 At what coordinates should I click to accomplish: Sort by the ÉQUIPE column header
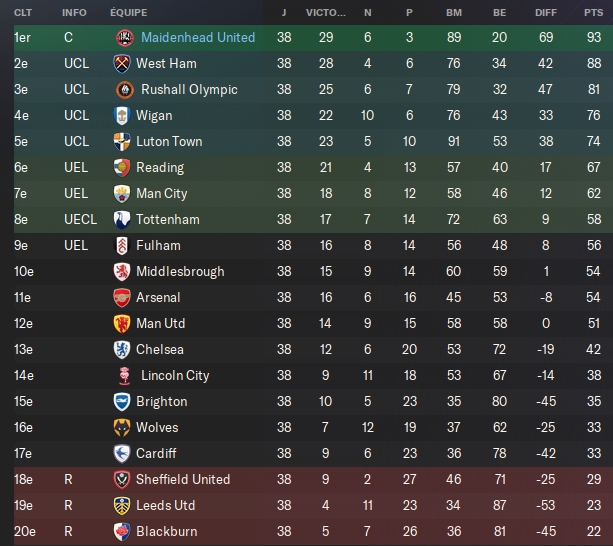point(128,13)
